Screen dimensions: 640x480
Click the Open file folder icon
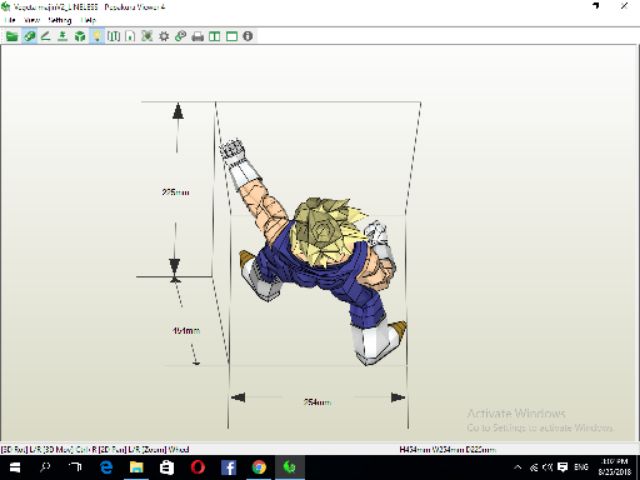point(12,36)
